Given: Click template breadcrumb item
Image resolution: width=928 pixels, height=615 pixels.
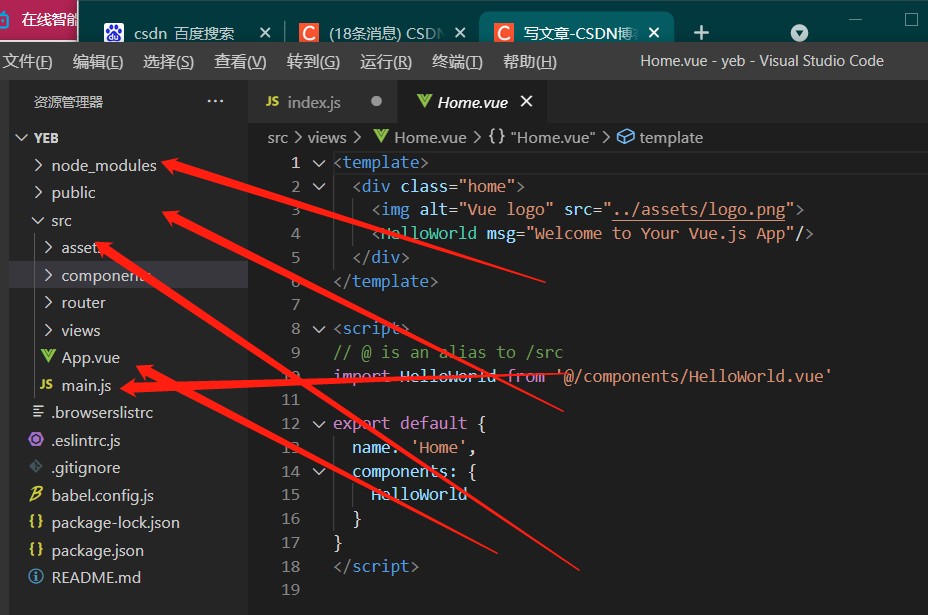Looking at the screenshot, I should (x=671, y=138).
